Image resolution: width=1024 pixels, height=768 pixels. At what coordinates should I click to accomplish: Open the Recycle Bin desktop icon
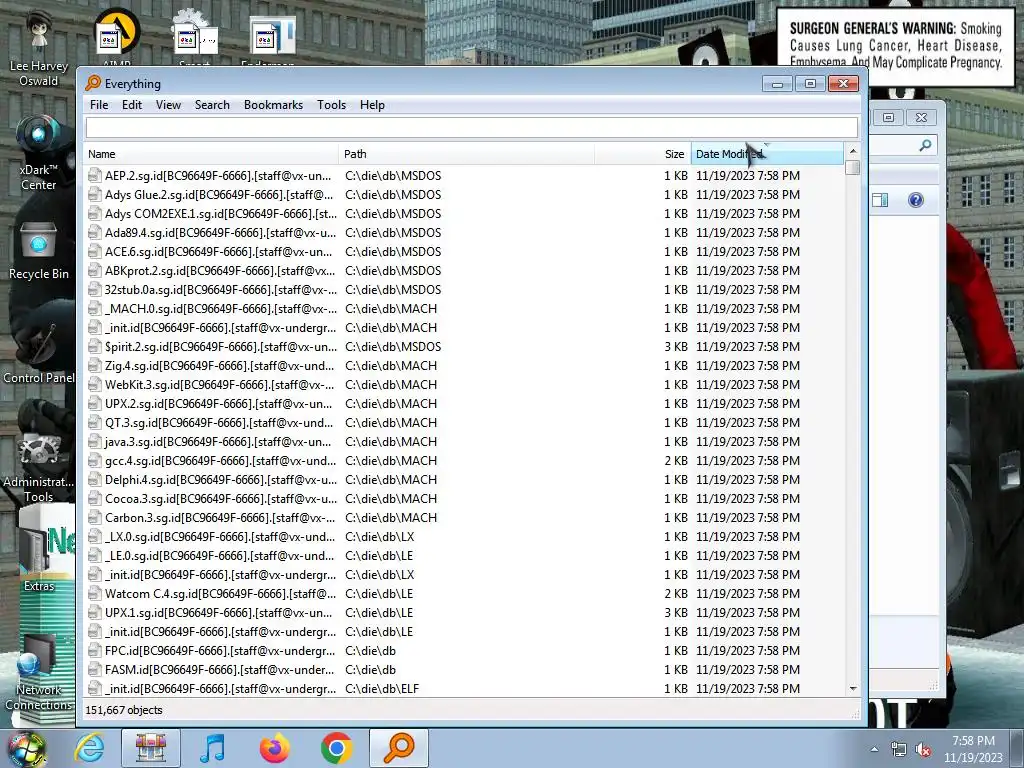(x=39, y=251)
